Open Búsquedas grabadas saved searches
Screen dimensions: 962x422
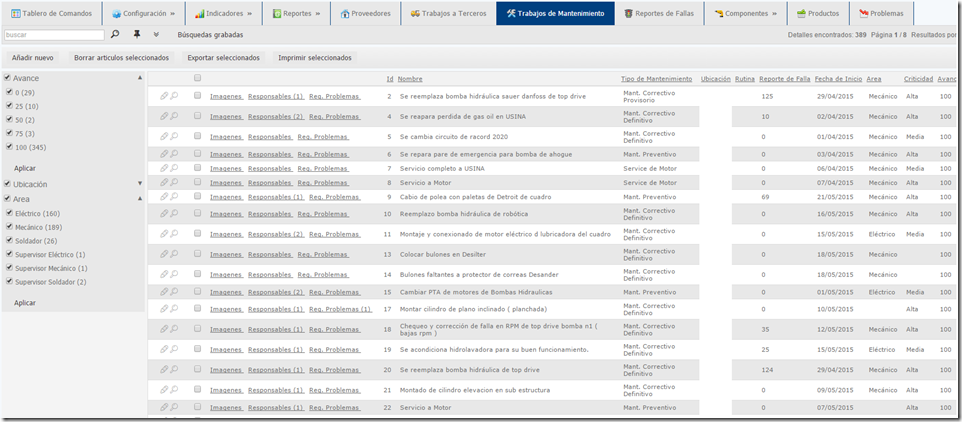pos(210,35)
